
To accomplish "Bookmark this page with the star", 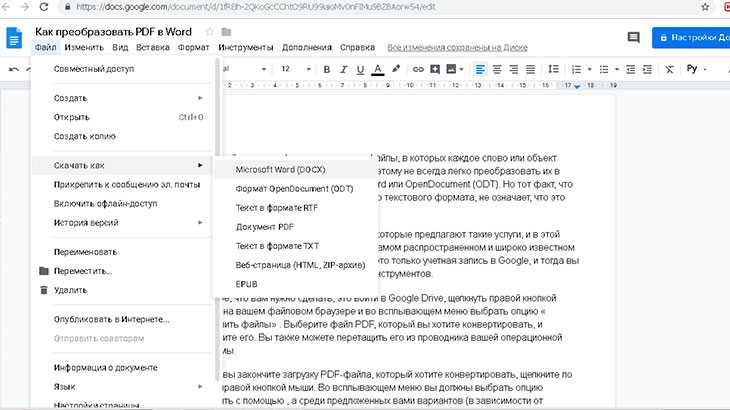I will (705, 7).
